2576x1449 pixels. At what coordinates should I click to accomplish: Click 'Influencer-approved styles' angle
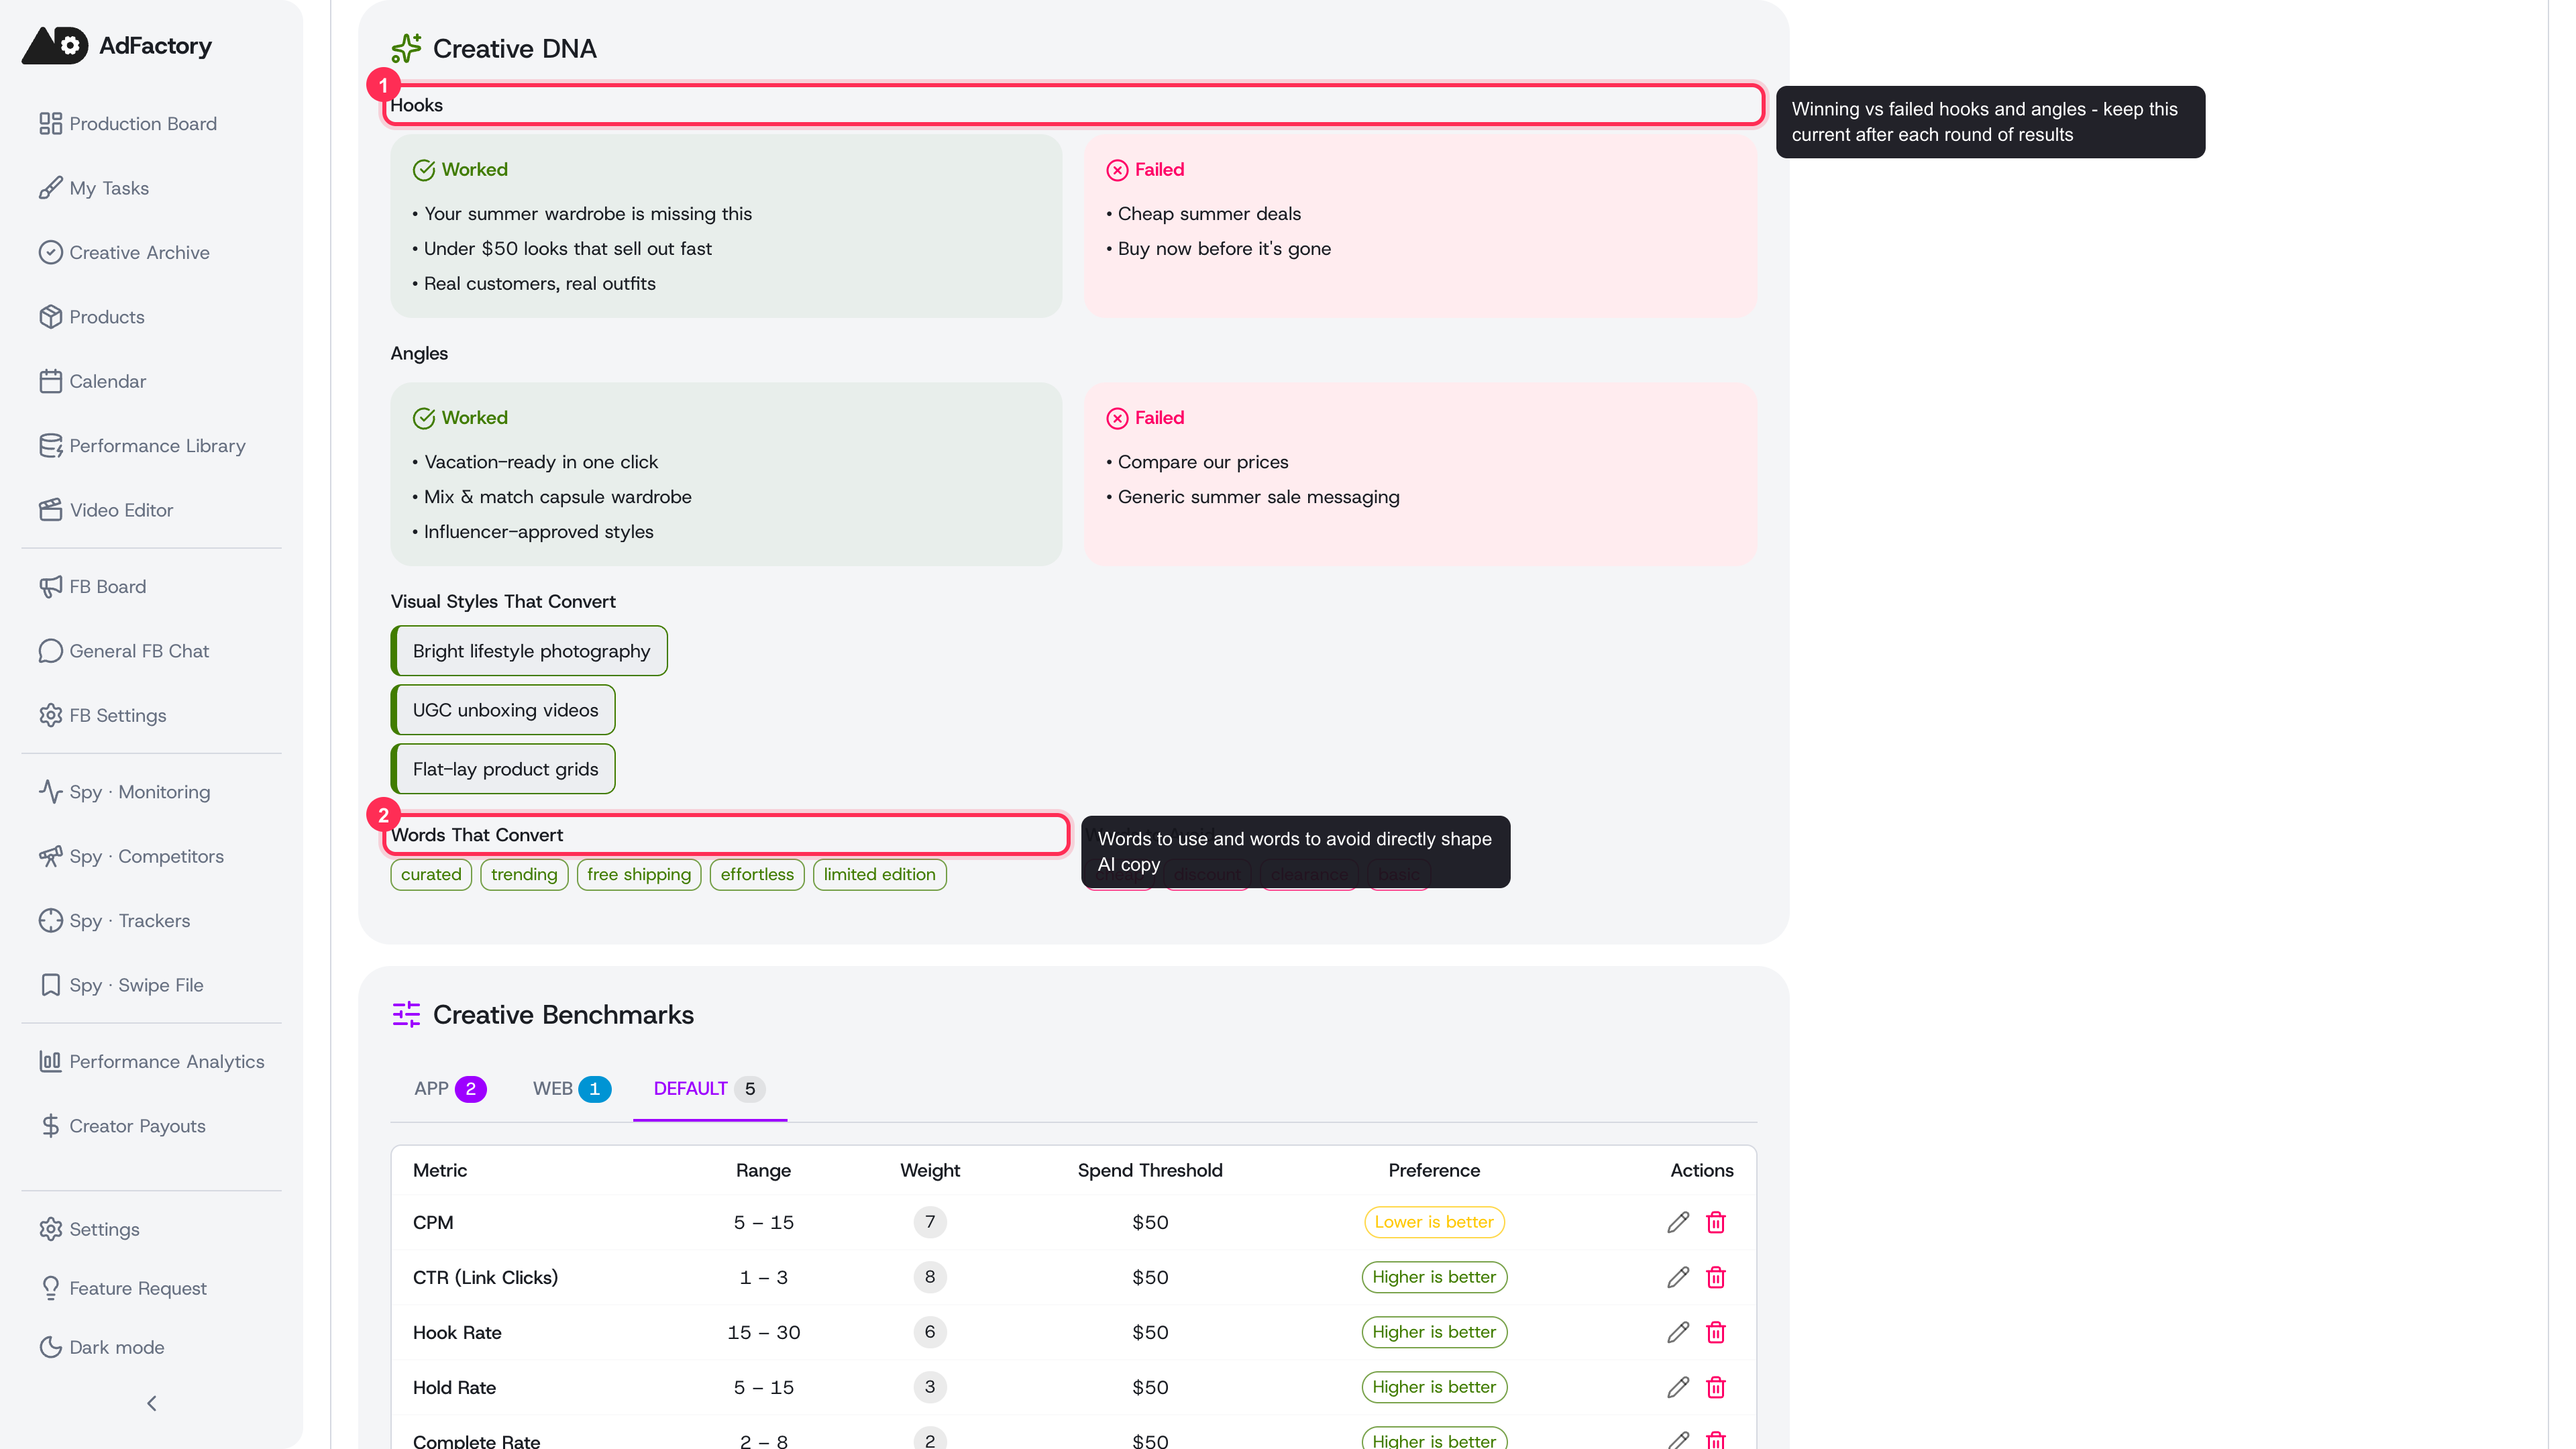tap(539, 532)
